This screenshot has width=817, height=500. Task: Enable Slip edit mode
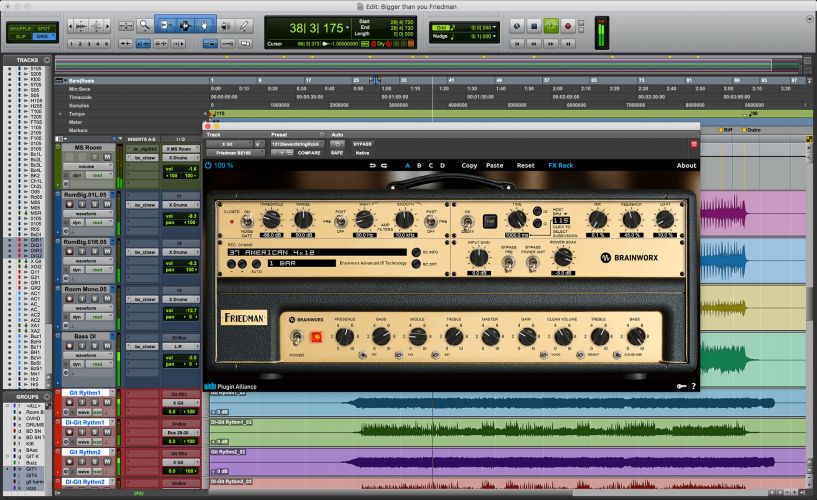[20, 36]
